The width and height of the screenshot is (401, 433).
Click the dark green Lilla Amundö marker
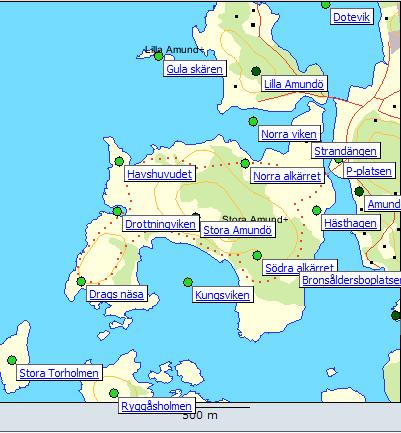[256, 71]
